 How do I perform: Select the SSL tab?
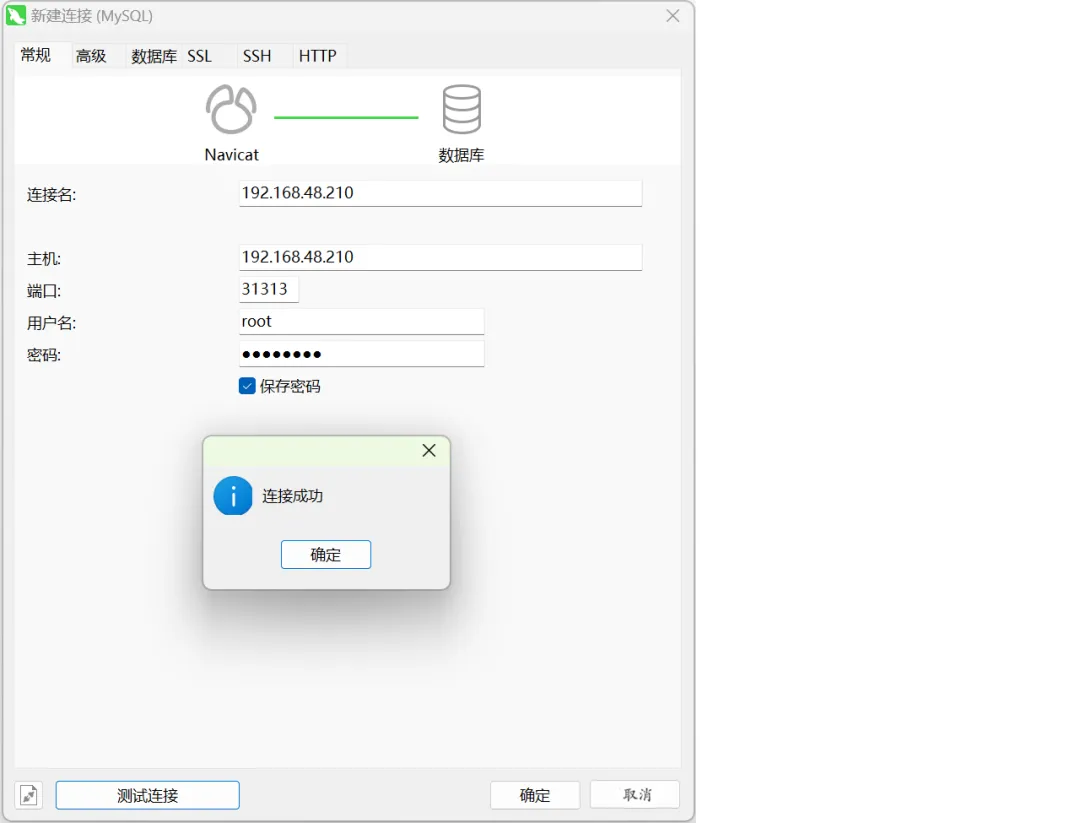pyautogui.click(x=200, y=56)
